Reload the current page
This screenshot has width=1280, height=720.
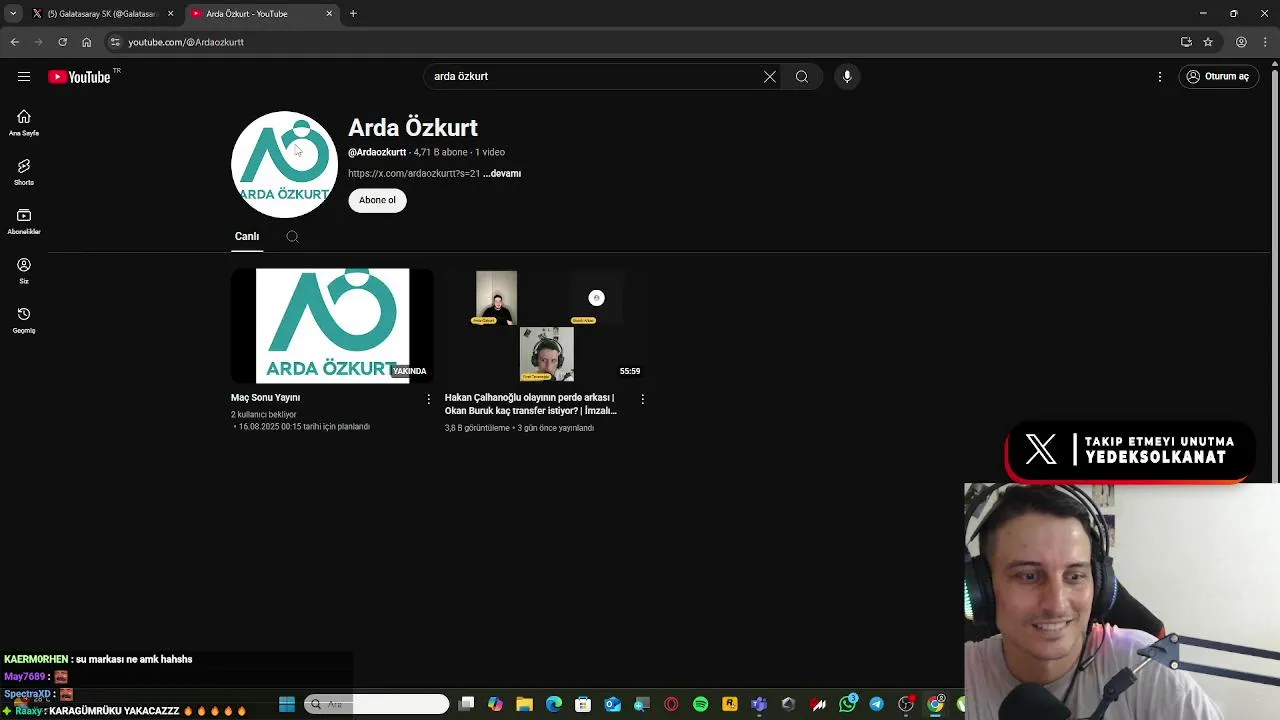62,42
